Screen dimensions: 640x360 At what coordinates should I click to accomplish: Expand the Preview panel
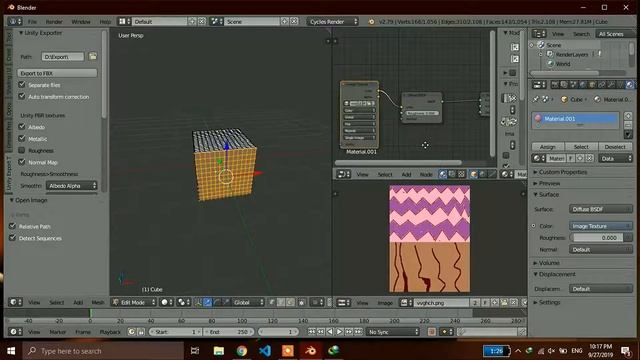click(x=536, y=184)
